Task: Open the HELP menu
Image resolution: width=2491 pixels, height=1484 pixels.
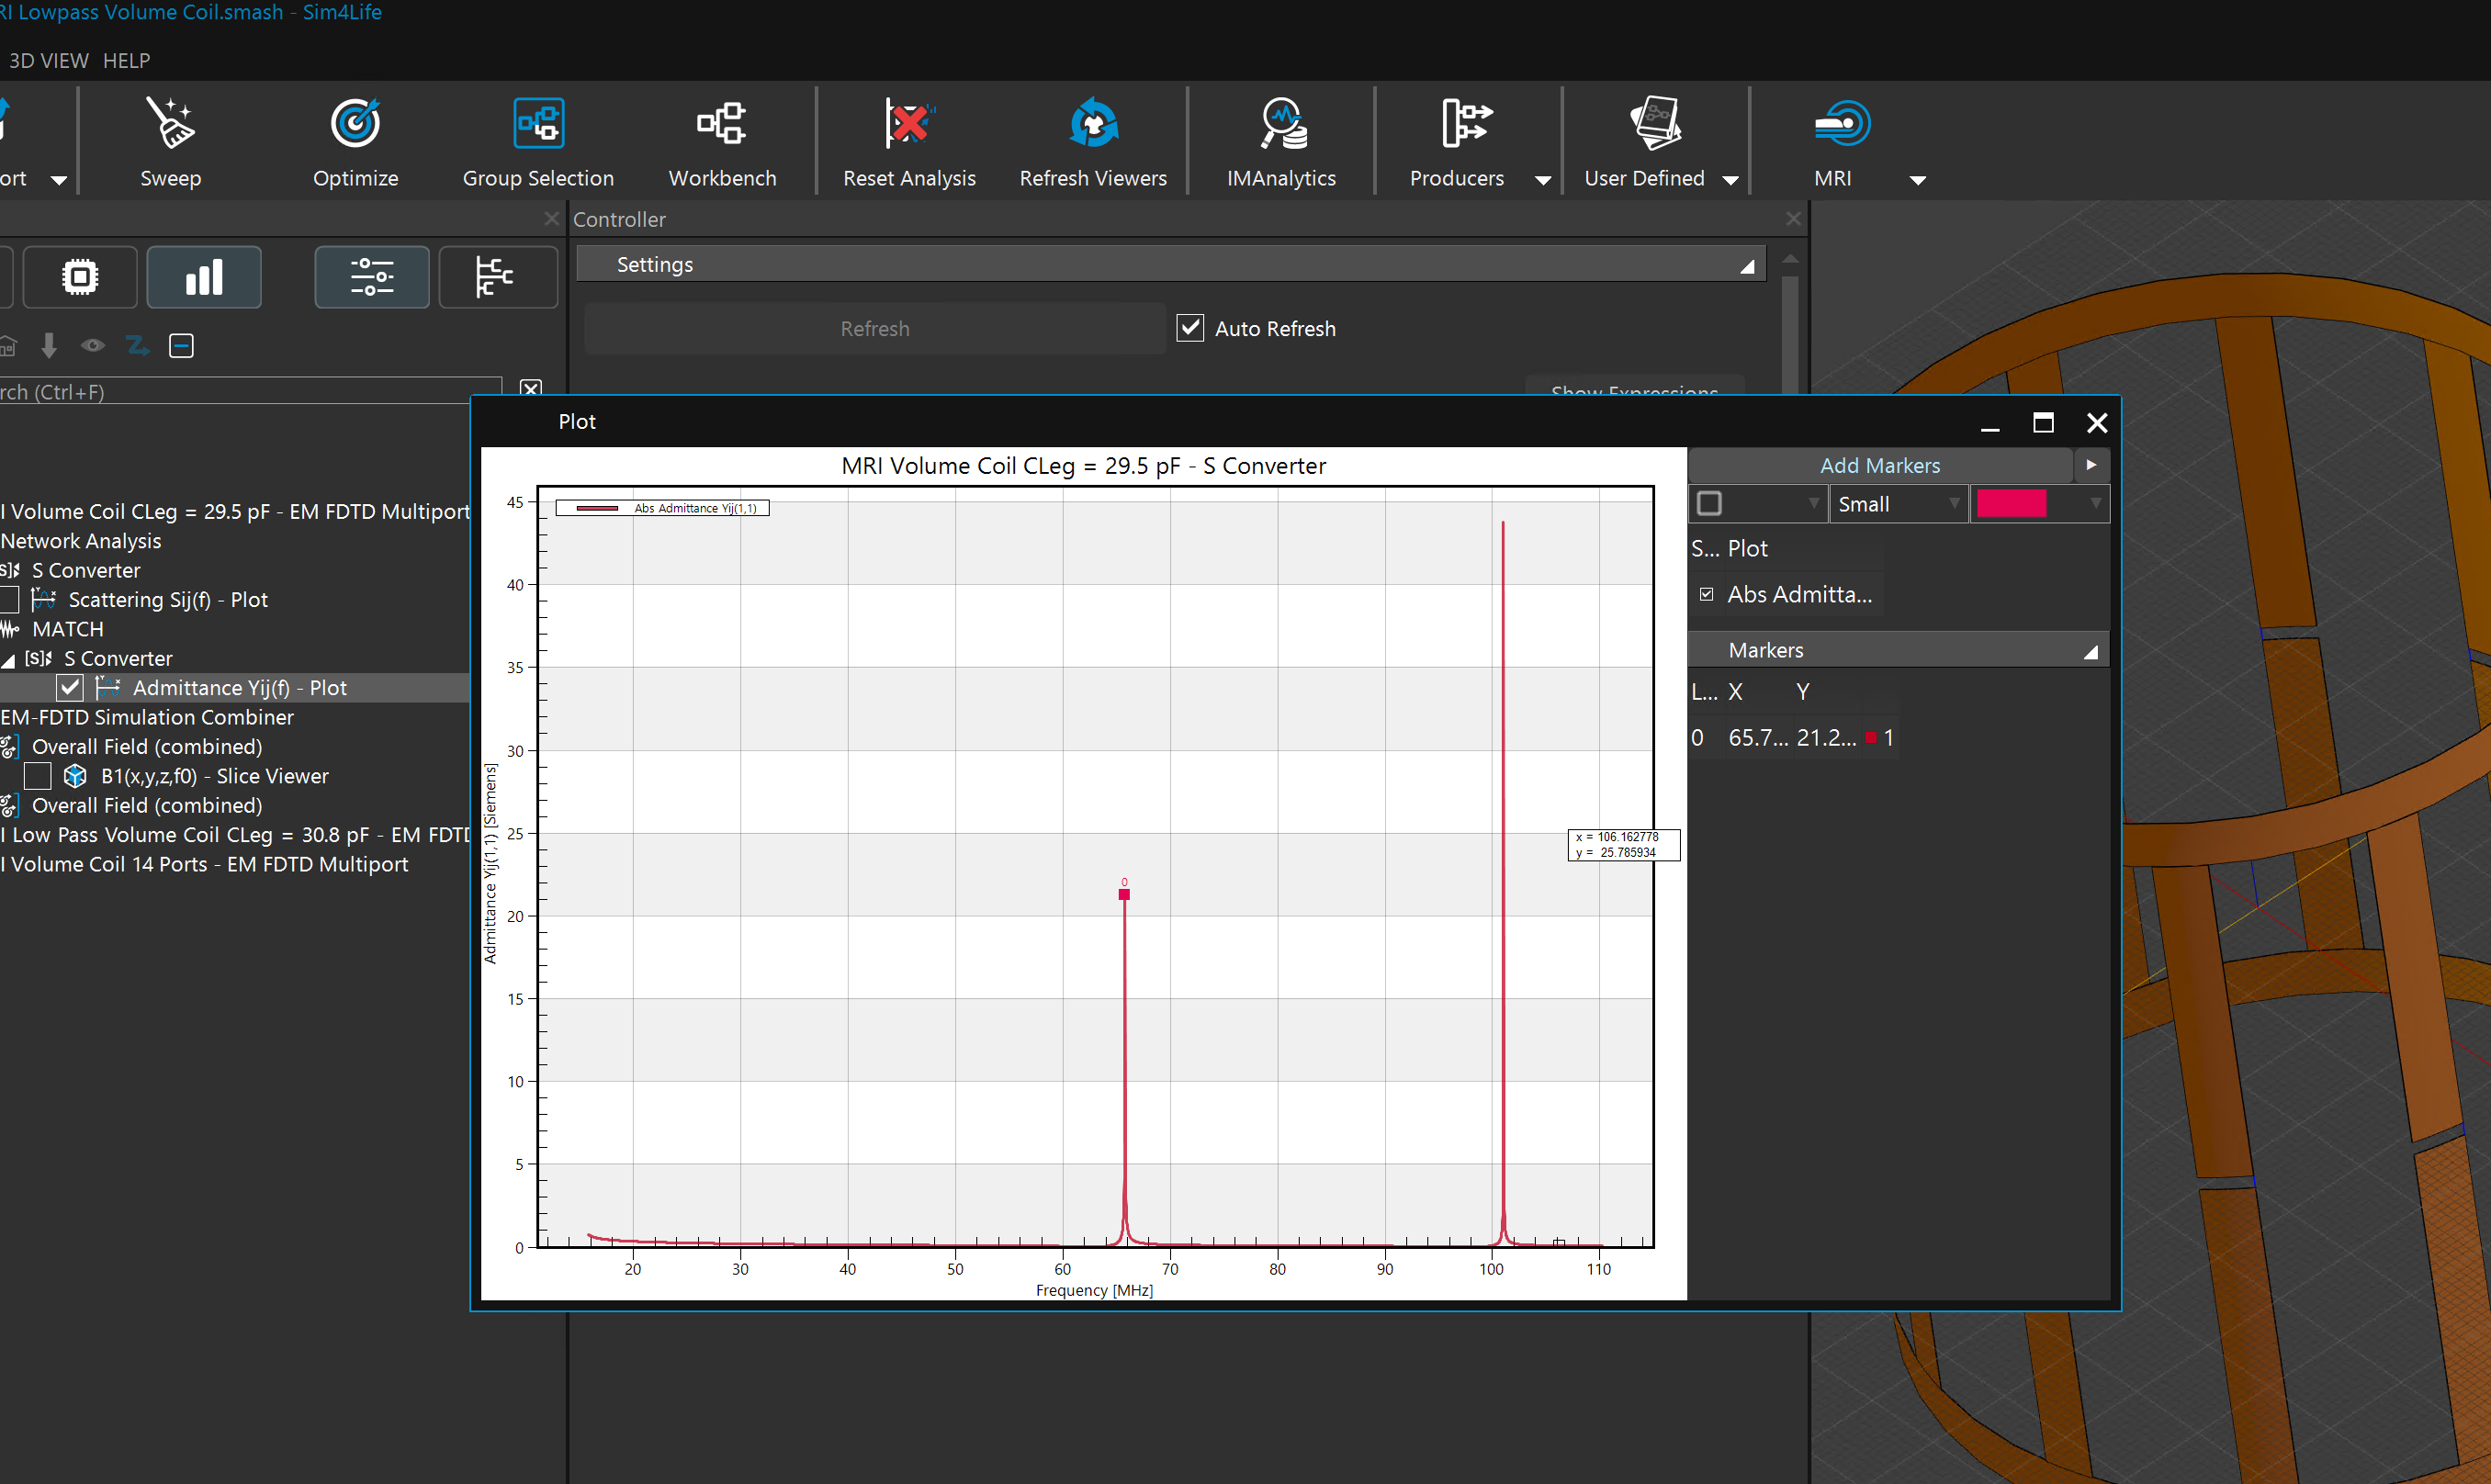Action: click(x=126, y=61)
